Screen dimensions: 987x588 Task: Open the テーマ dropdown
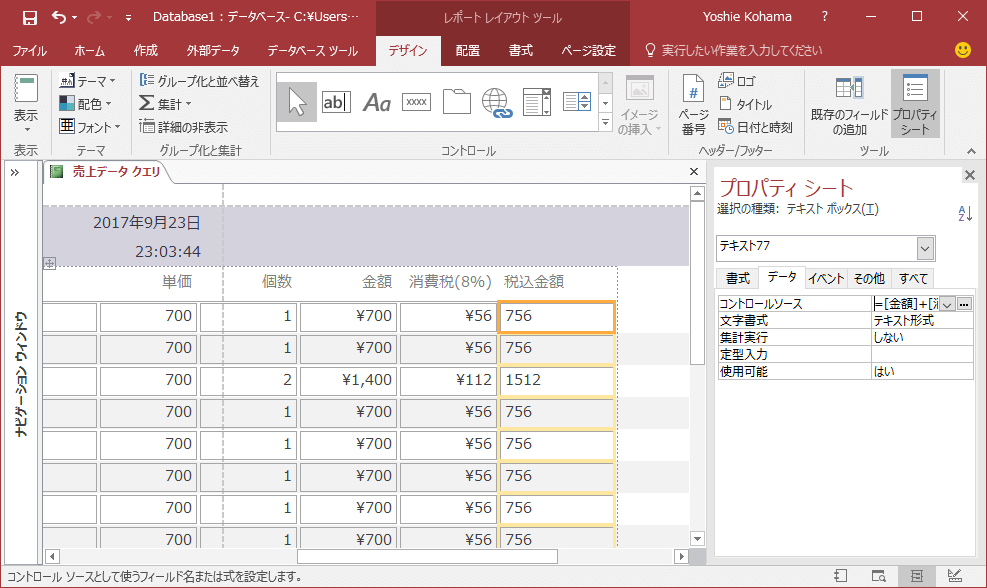click(x=87, y=81)
